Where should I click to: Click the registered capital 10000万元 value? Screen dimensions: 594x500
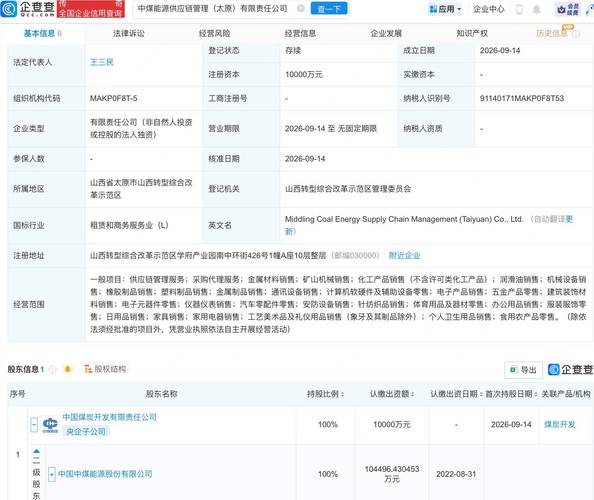(304, 75)
